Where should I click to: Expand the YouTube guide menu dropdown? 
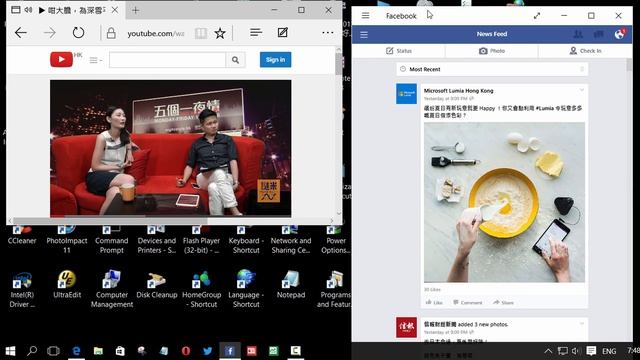pyautogui.click(x=96, y=60)
